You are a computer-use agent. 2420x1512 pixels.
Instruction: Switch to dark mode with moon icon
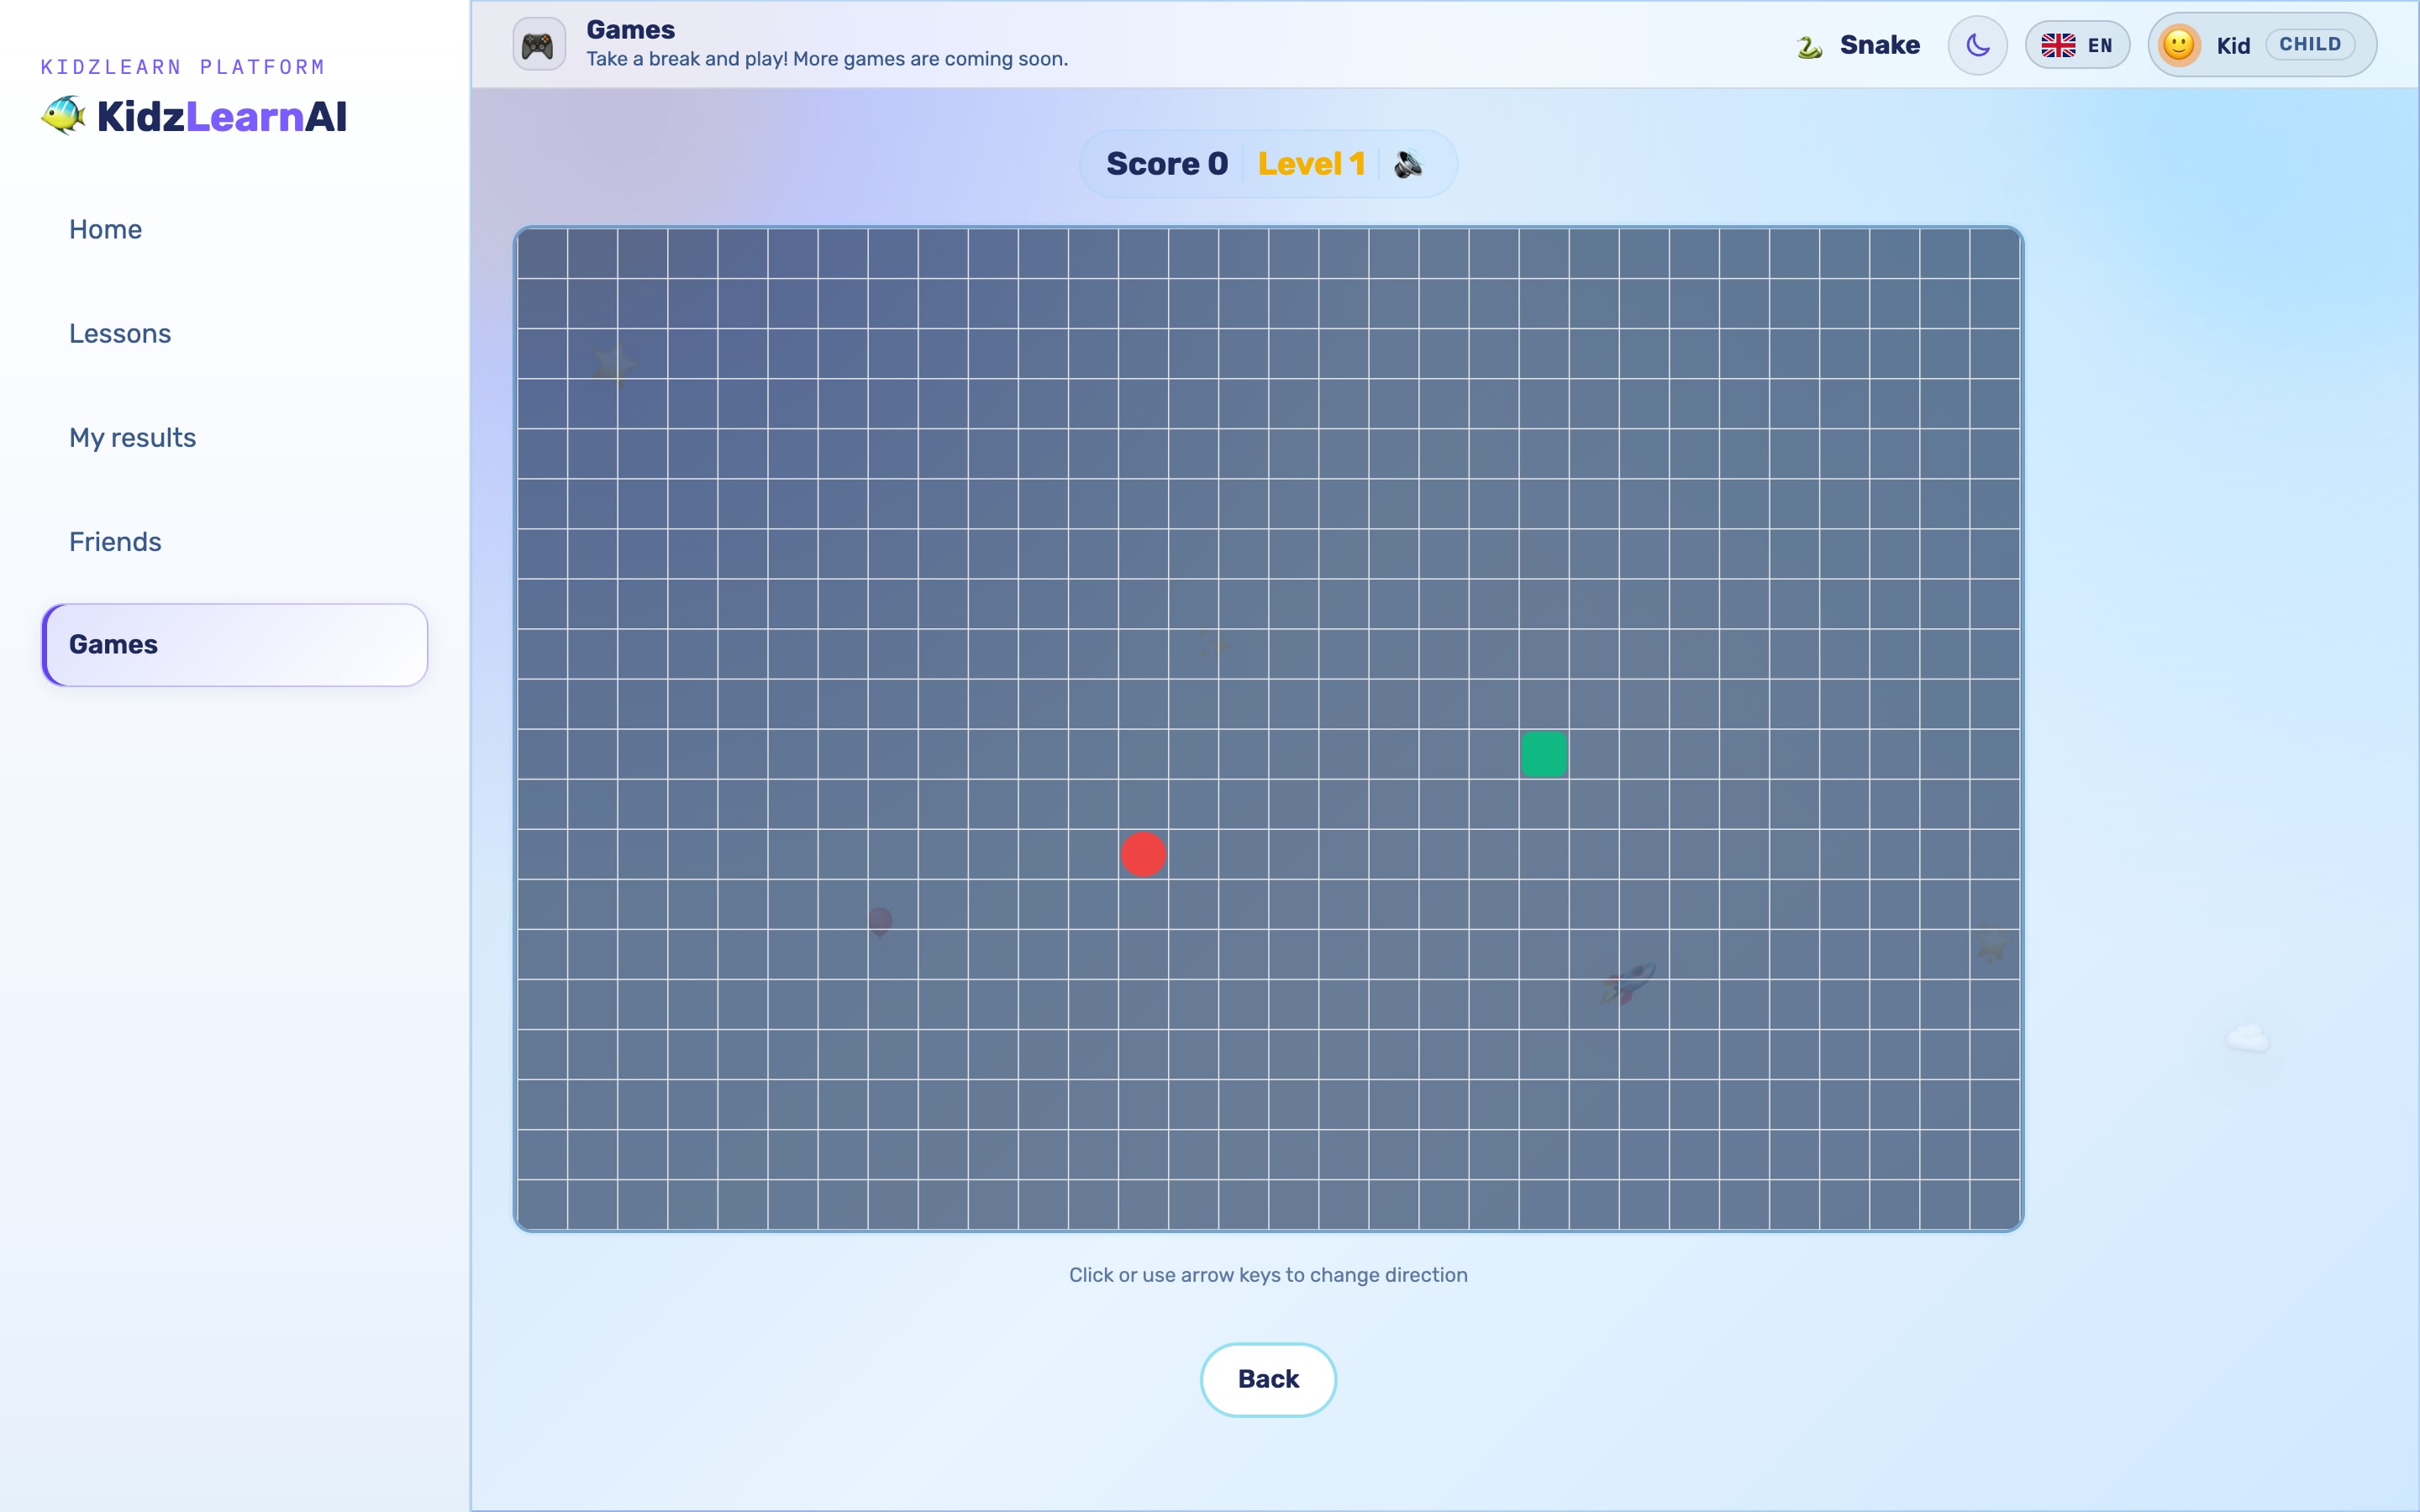tap(1977, 45)
